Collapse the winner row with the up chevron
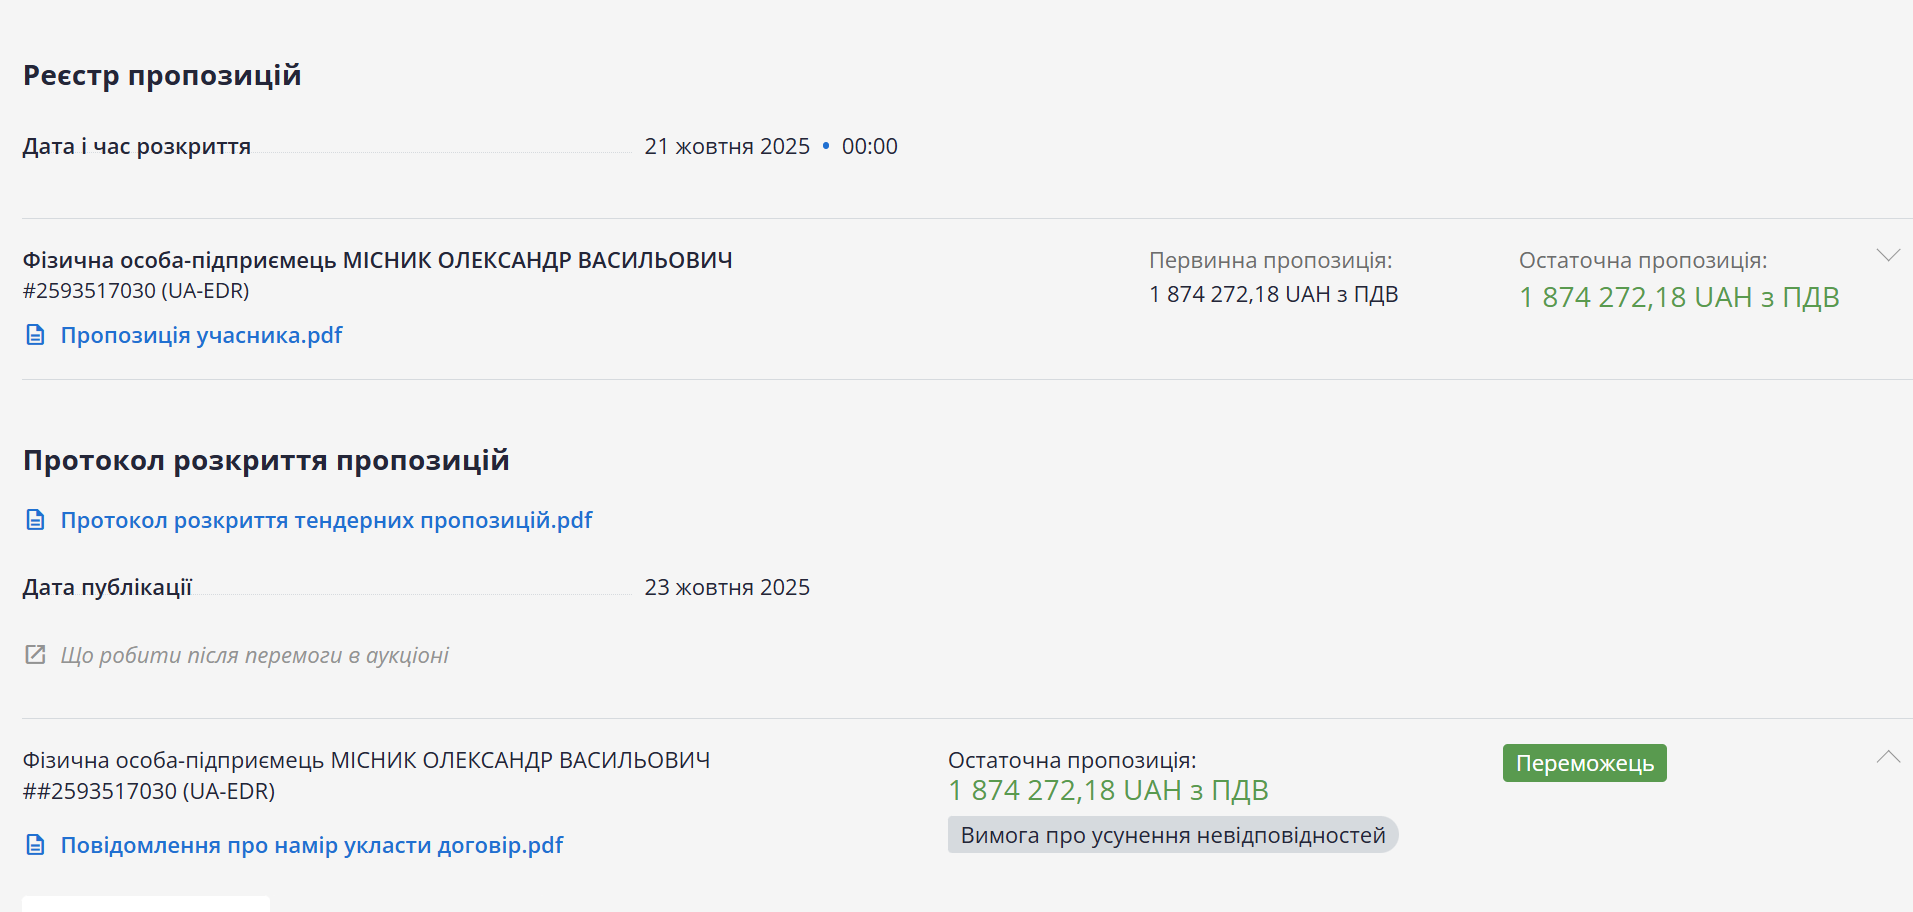 click(x=1888, y=757)
